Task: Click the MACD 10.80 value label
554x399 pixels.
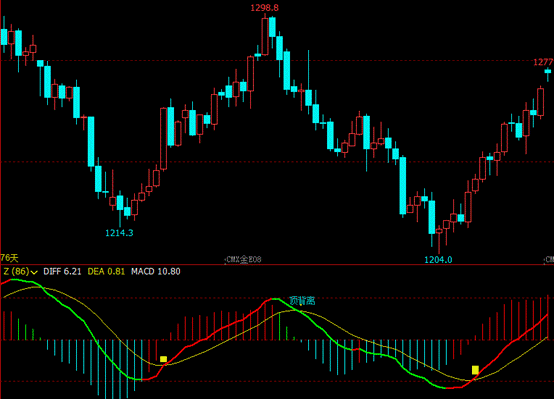Action: (155, 271)
